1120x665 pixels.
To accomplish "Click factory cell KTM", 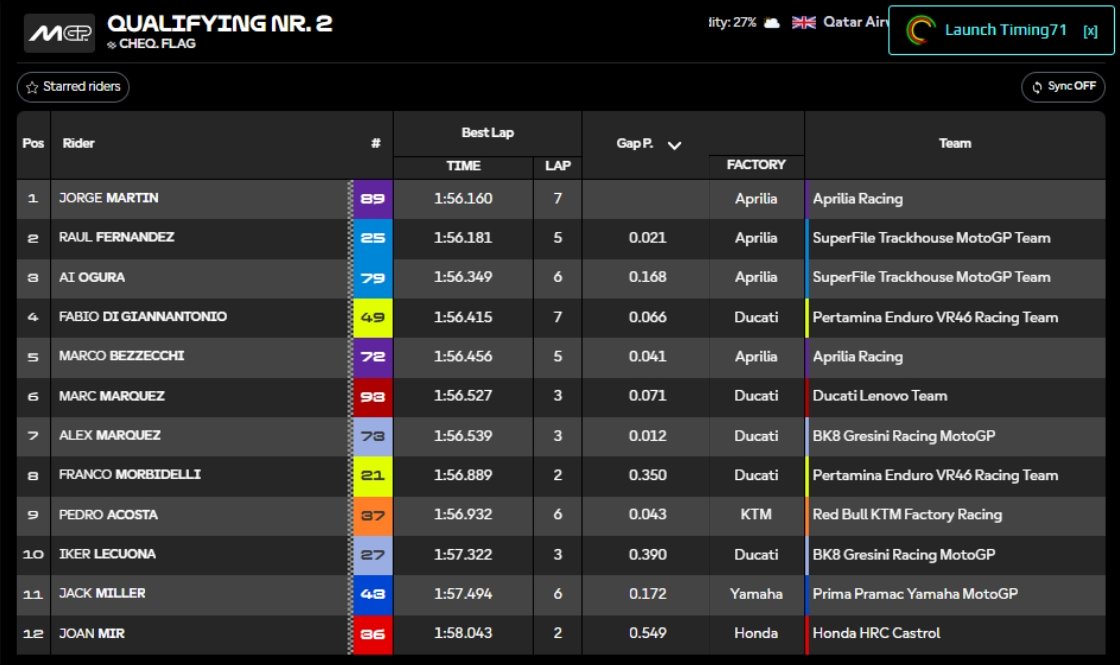I will [756, 514].
